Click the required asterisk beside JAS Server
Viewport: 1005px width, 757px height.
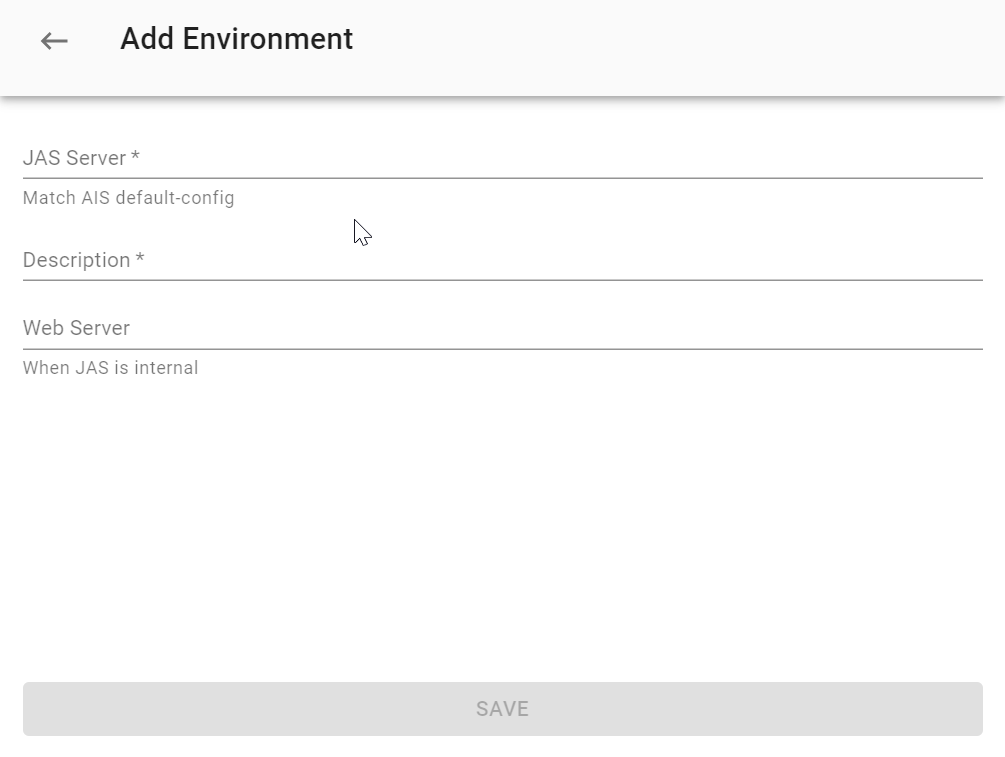pyautogui.click(x=135, y=157)
